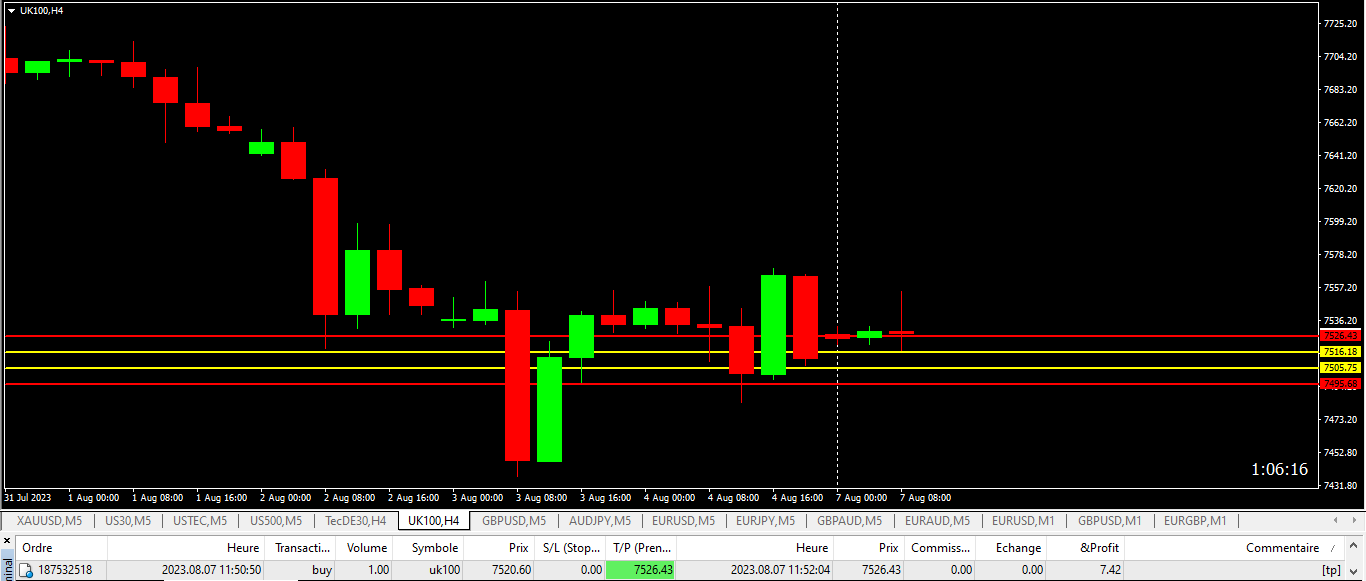
Task: Close the terminal panel with X icon
Action: tap(7, 541)
